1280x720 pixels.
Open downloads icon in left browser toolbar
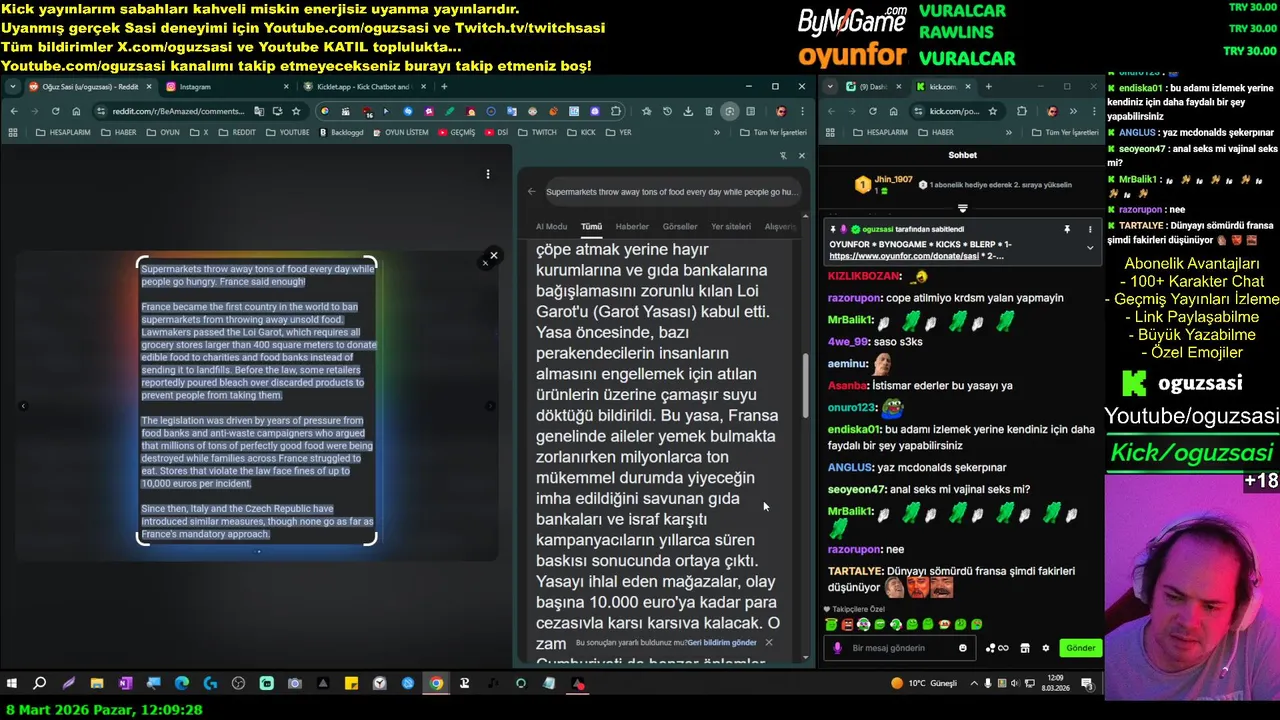pos(688,111)
